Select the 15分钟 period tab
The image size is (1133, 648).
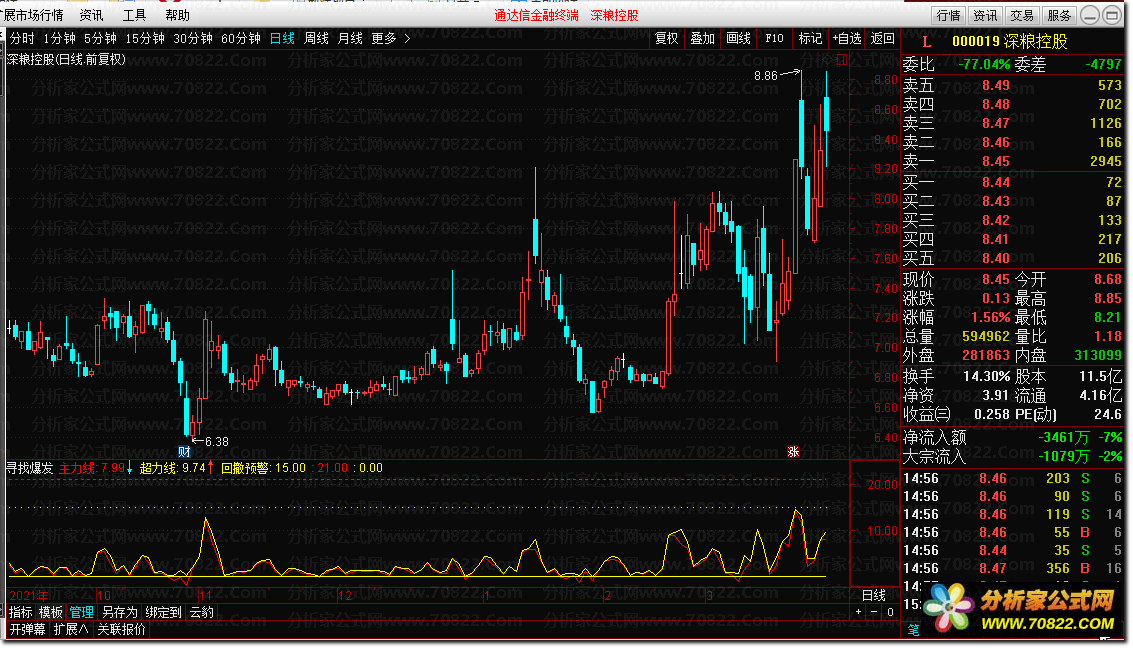[145, 38]
